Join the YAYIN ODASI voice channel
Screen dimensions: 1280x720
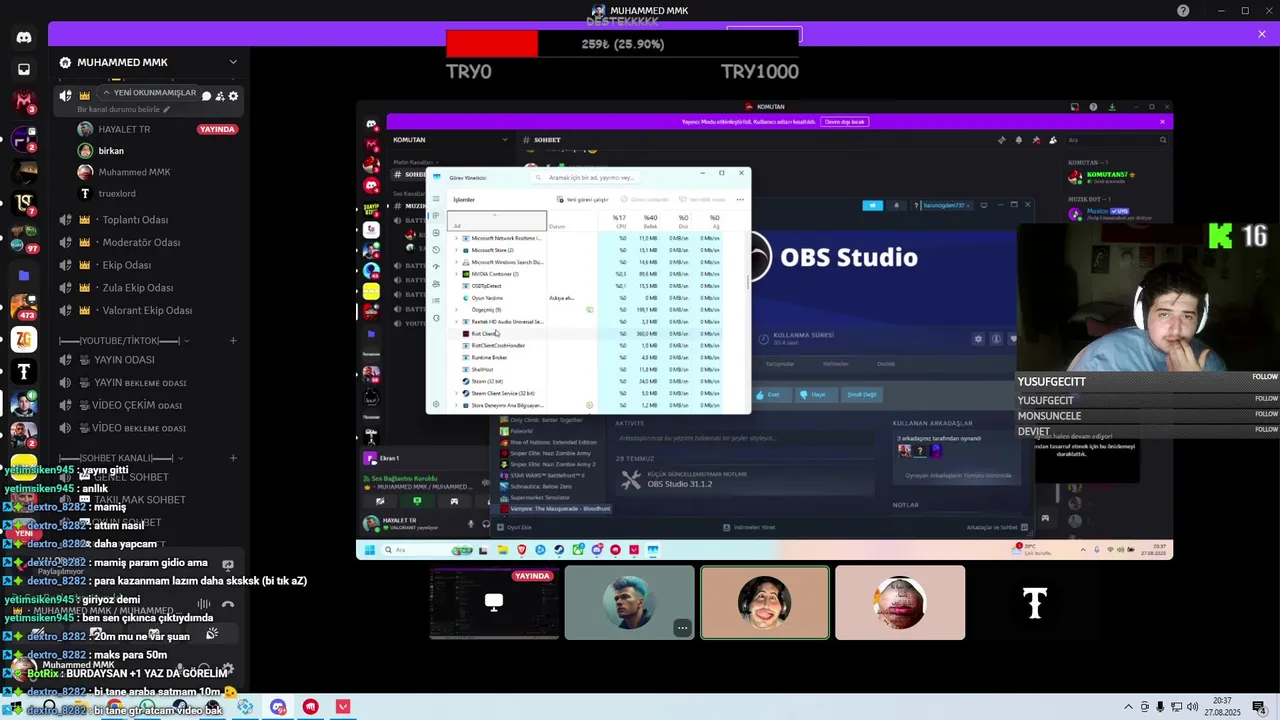tap(148, 360)
